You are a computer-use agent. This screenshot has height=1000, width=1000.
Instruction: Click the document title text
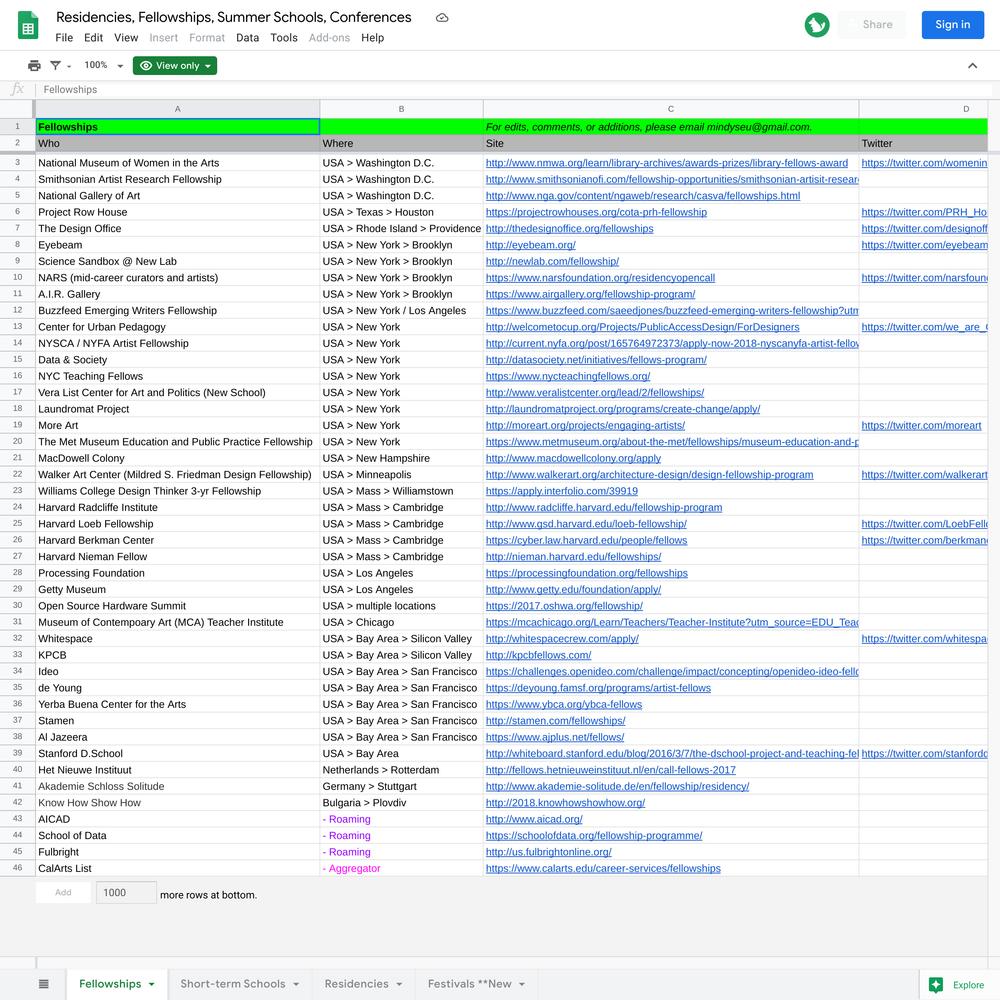233,17
